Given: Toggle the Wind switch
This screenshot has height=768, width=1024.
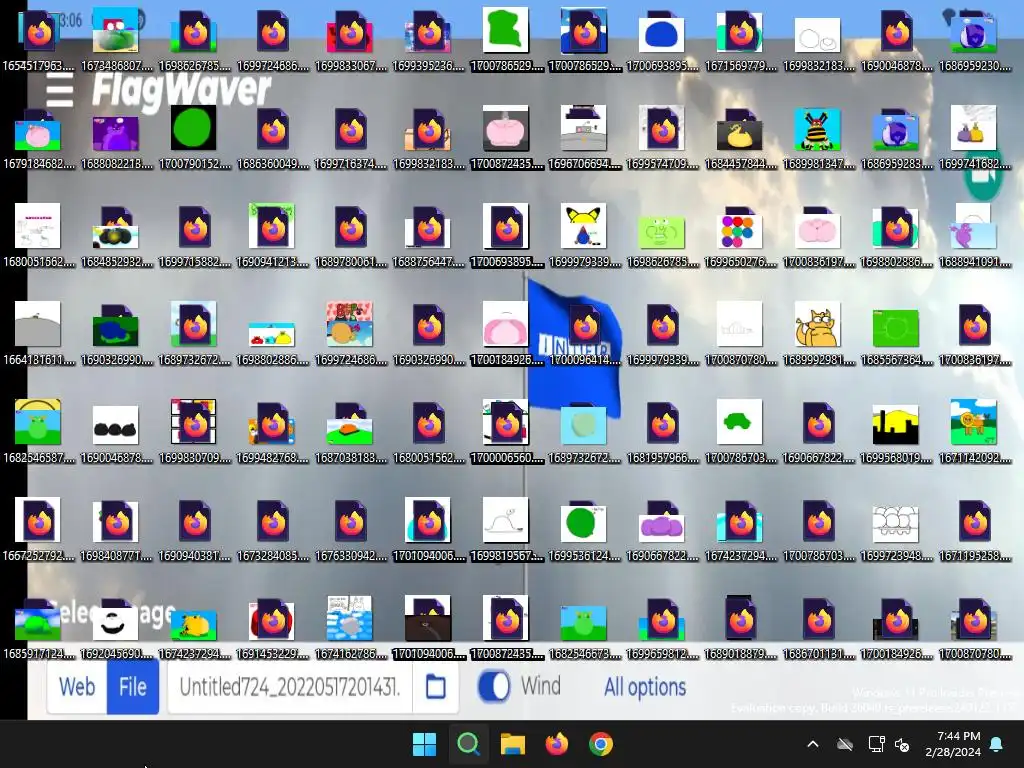Looking at the screenshot, I should click(x=494, y=686).
